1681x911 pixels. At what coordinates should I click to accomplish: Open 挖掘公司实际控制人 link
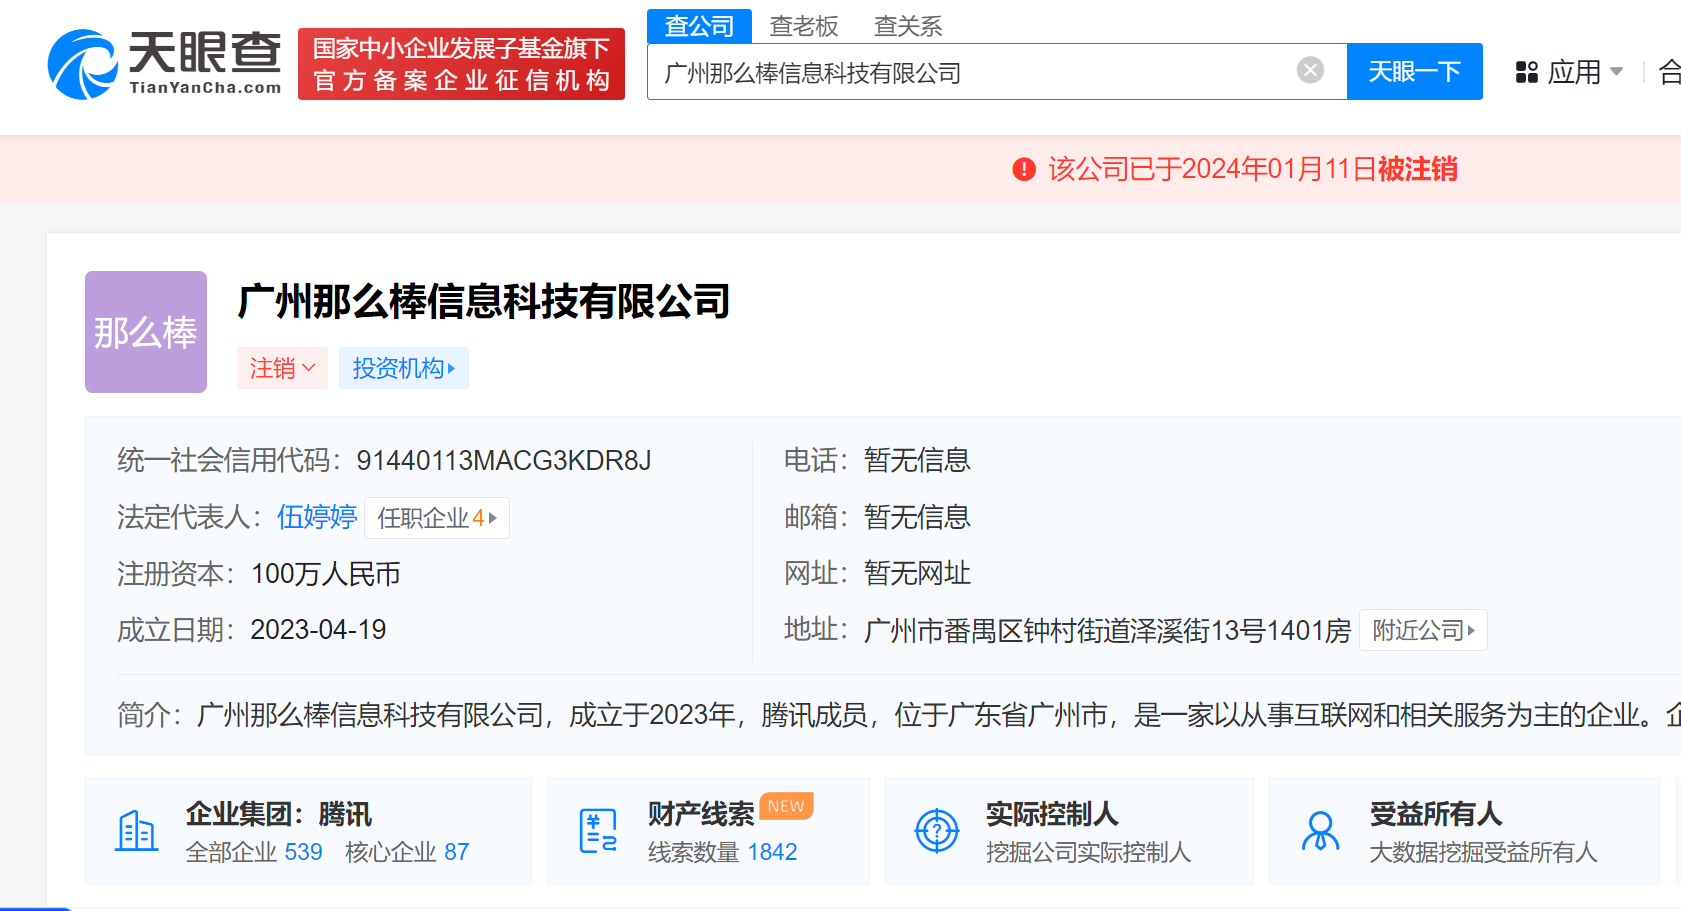(x=1088, y=852)
